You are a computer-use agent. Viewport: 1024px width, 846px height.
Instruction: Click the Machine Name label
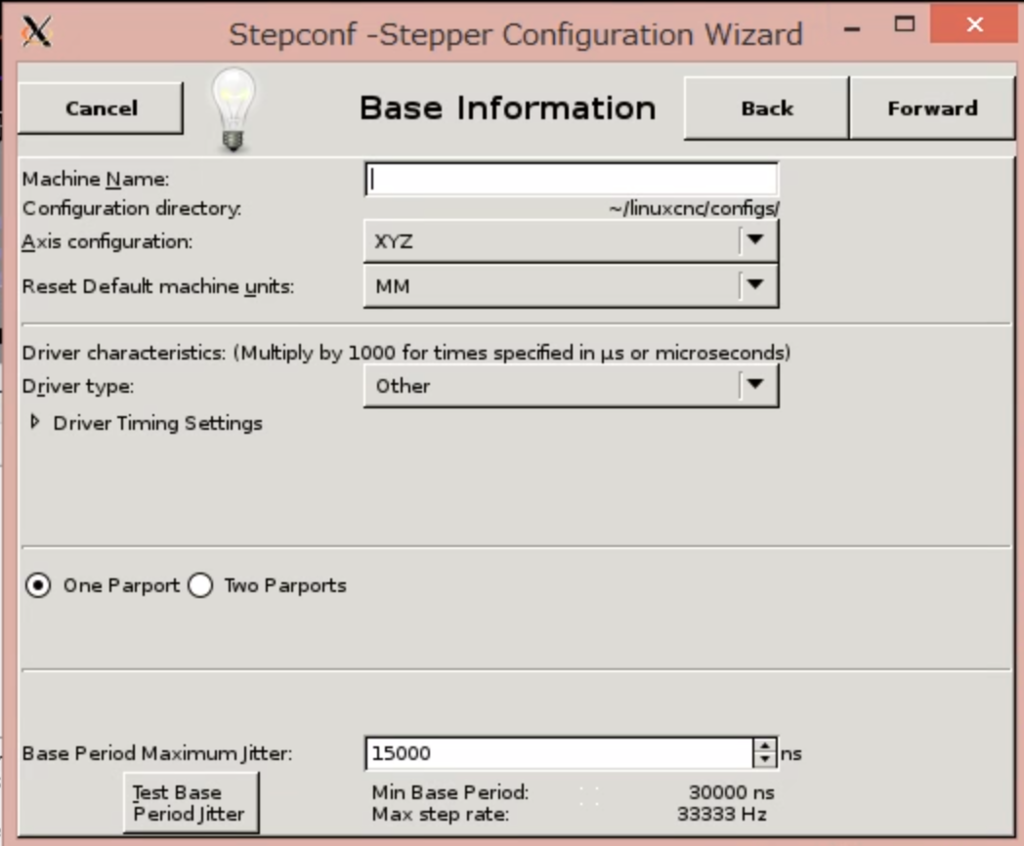pyautogui.click(x=95, y=179)
